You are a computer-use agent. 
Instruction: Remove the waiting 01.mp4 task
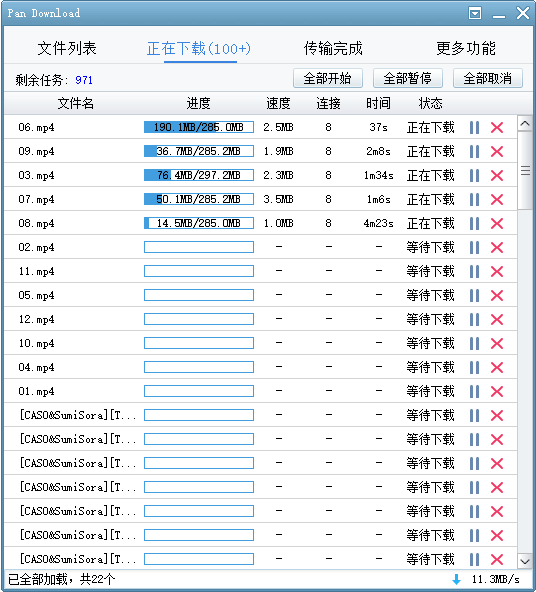[497, 392]
